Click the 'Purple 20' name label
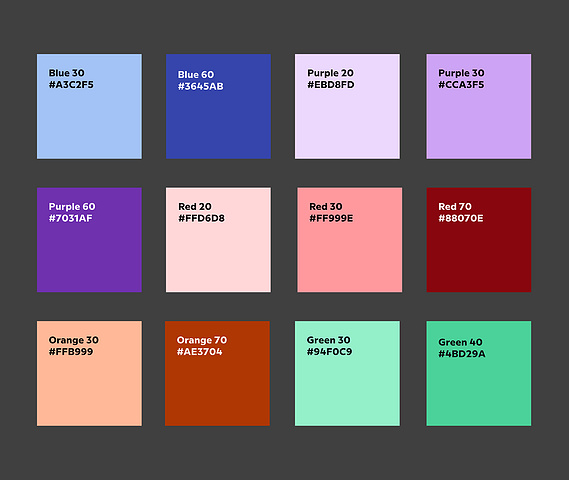 [x=330, y=73]
